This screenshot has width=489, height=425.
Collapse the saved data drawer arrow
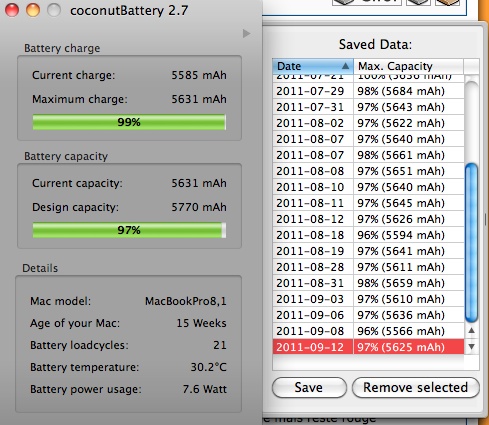click(x=246, y=33)
